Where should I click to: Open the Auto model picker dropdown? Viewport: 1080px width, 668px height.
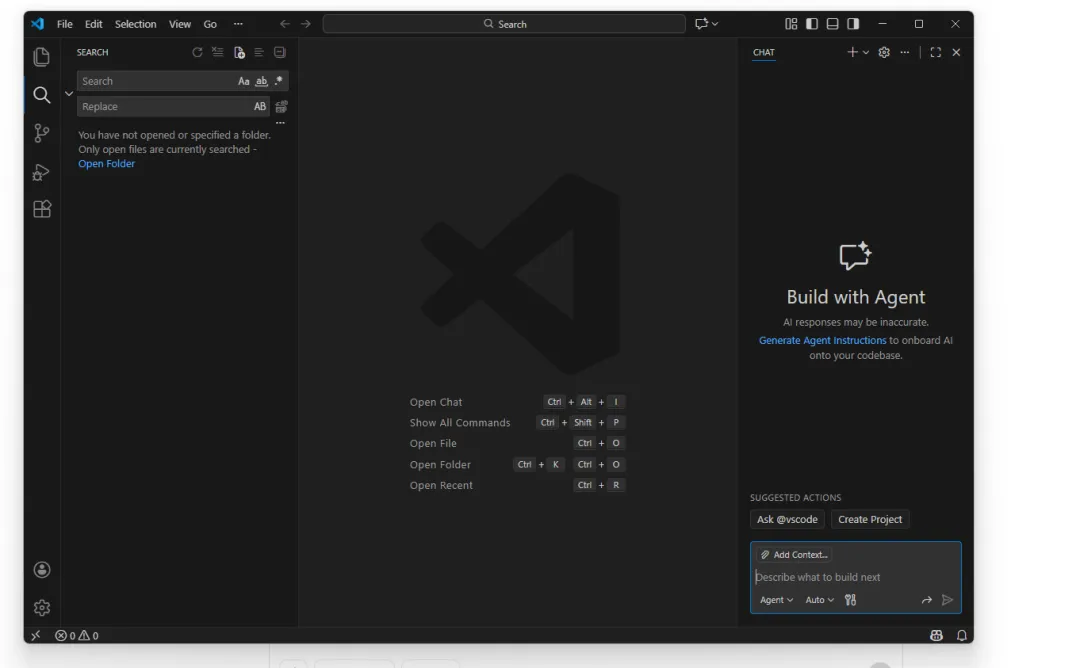(x=820, y=600)
